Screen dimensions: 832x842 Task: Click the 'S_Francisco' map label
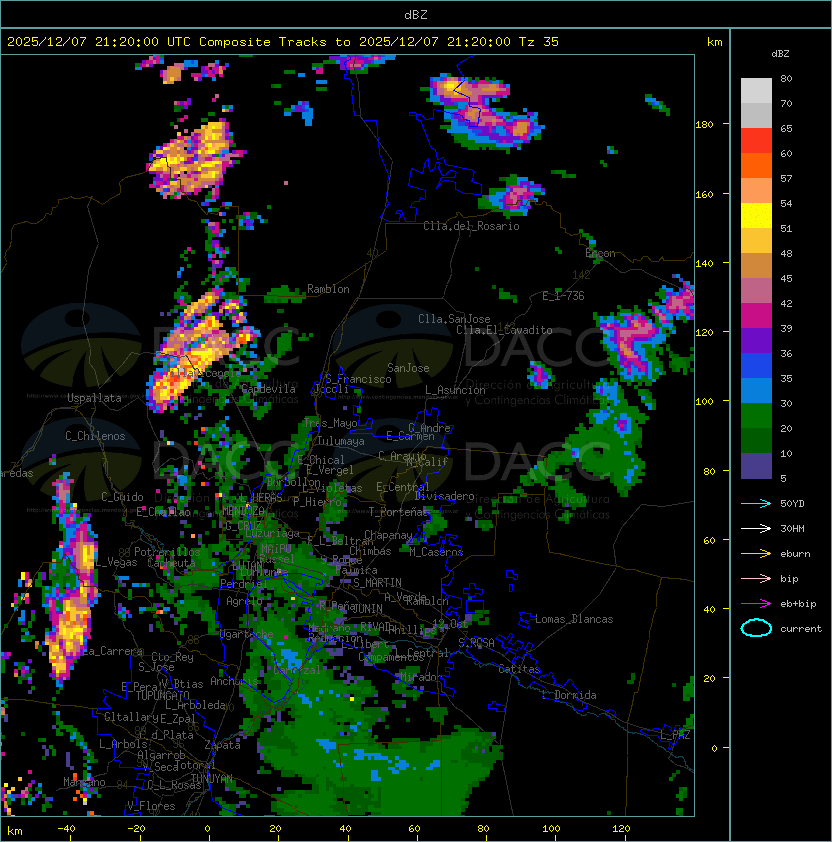pos(358,379)
